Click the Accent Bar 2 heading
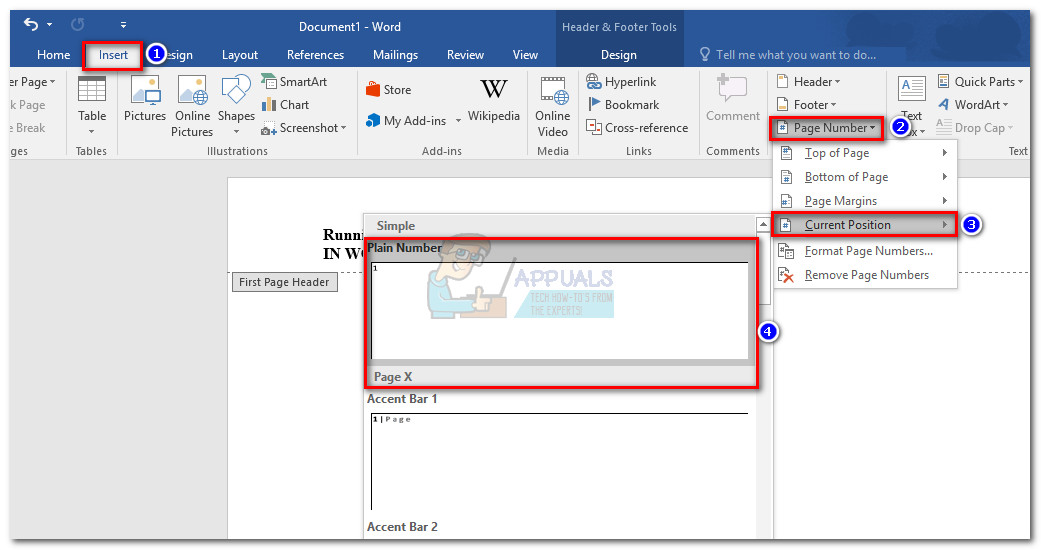 pyautogui.click(x=402, y=527)
